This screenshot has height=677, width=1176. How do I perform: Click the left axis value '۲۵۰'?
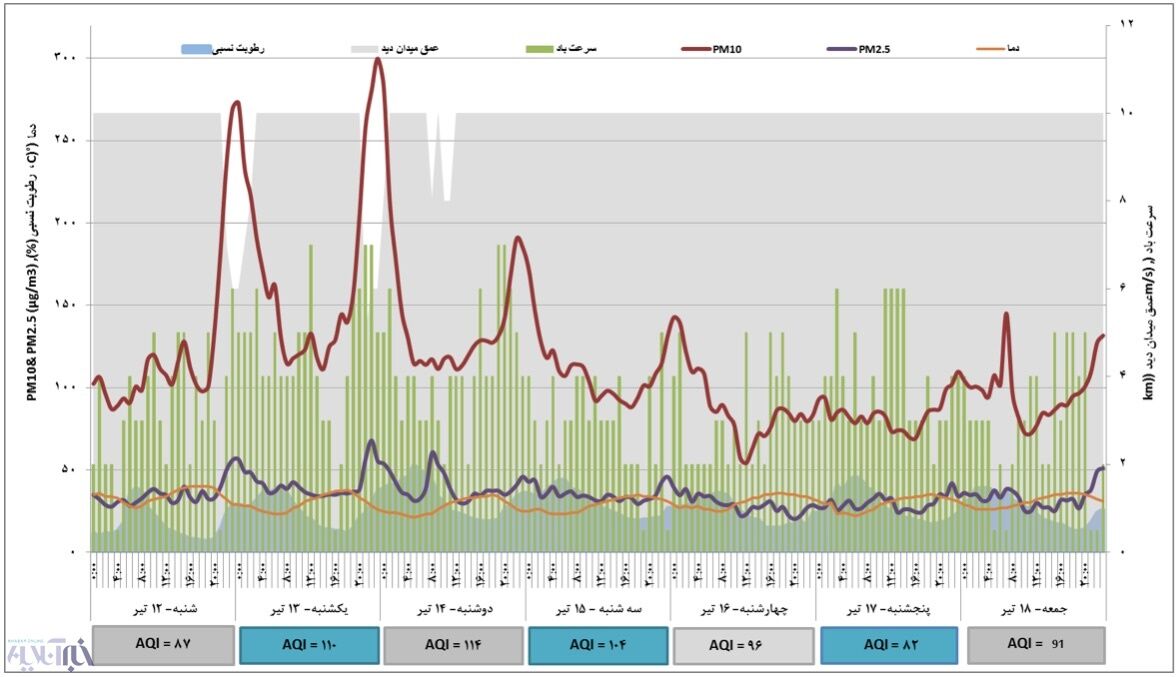point(64,141)
